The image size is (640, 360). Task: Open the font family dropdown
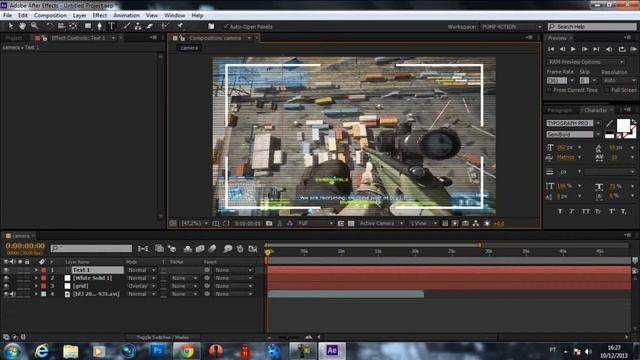(598, 123)
